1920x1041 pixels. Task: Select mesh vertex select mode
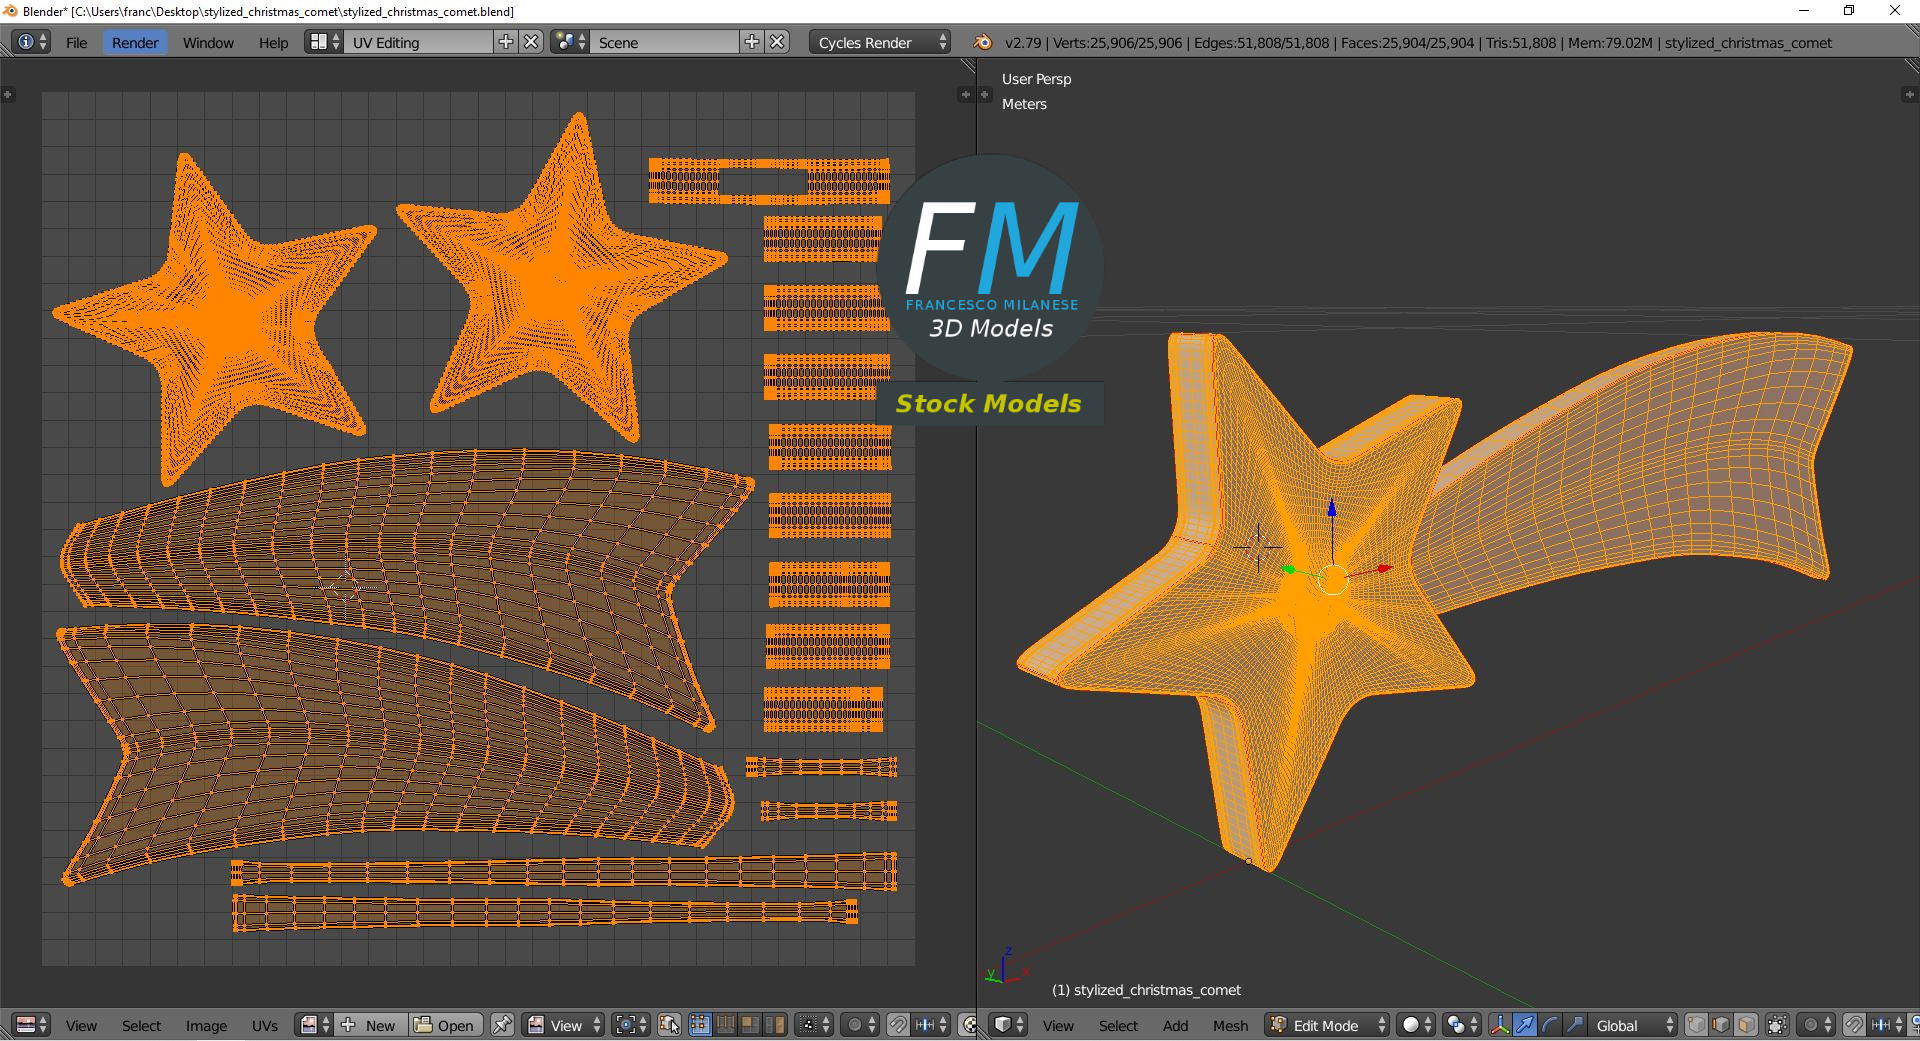(1697, 1025)
